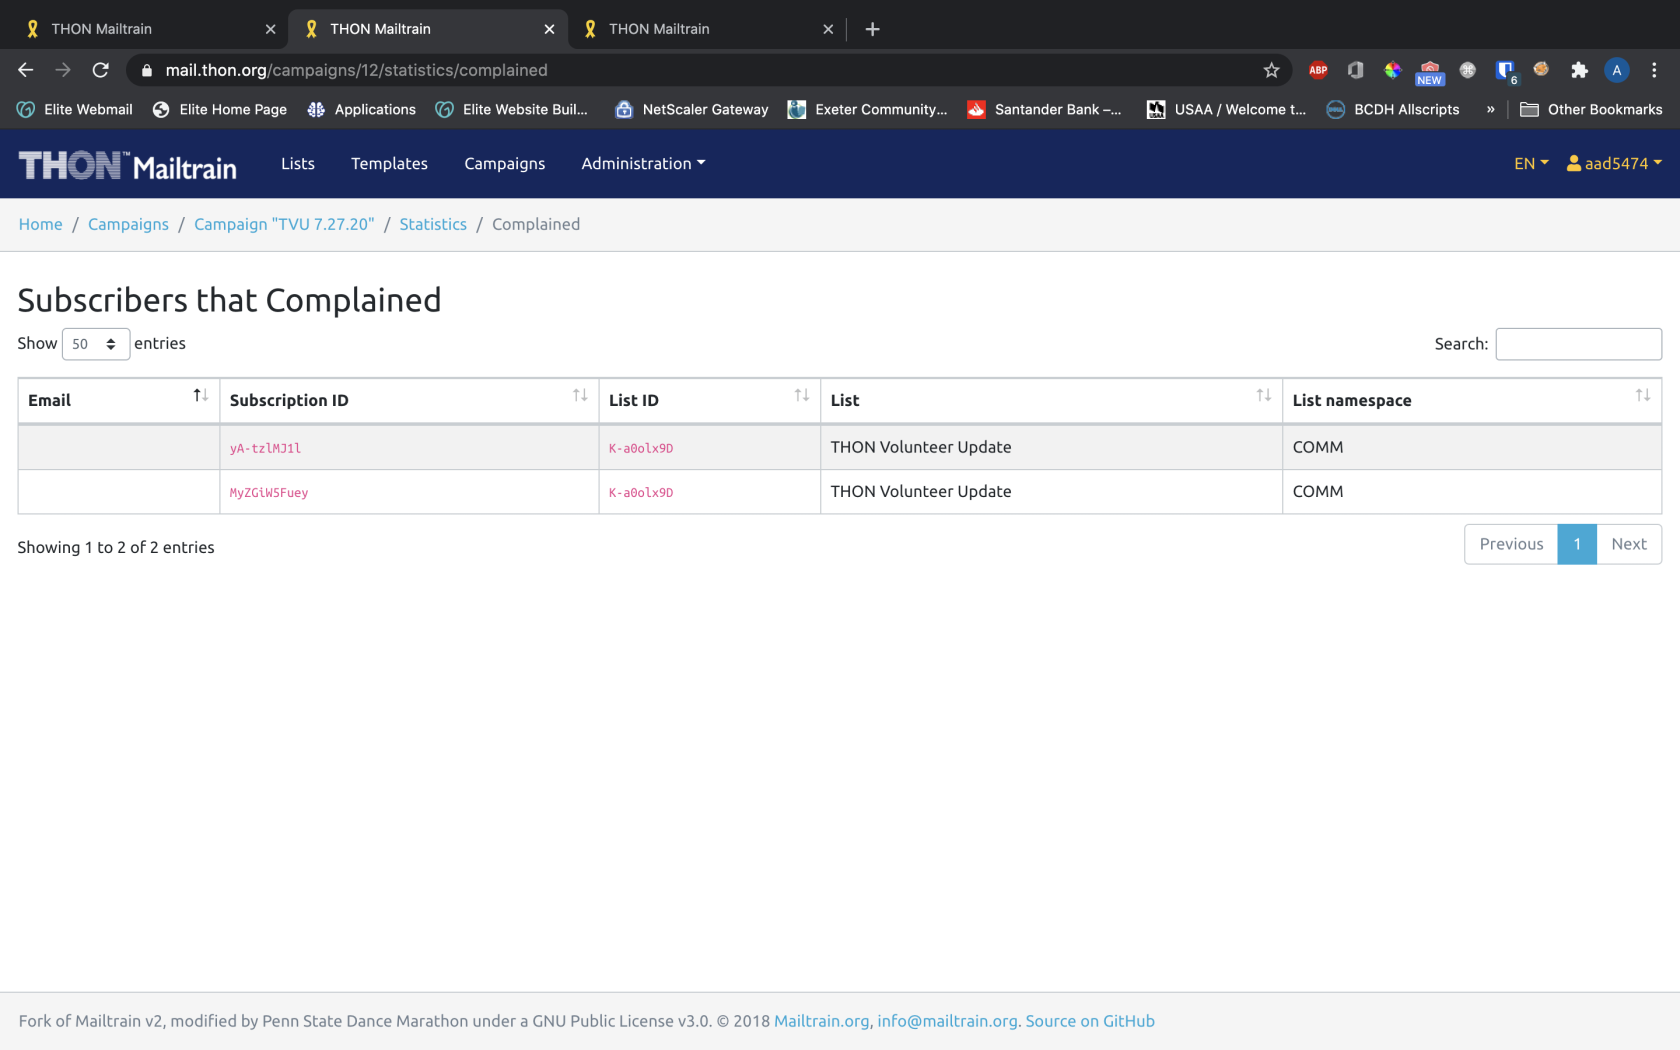Open the Elite Home Page bookmark
The image size is (1680, 1050).
(x=220, y=109)
